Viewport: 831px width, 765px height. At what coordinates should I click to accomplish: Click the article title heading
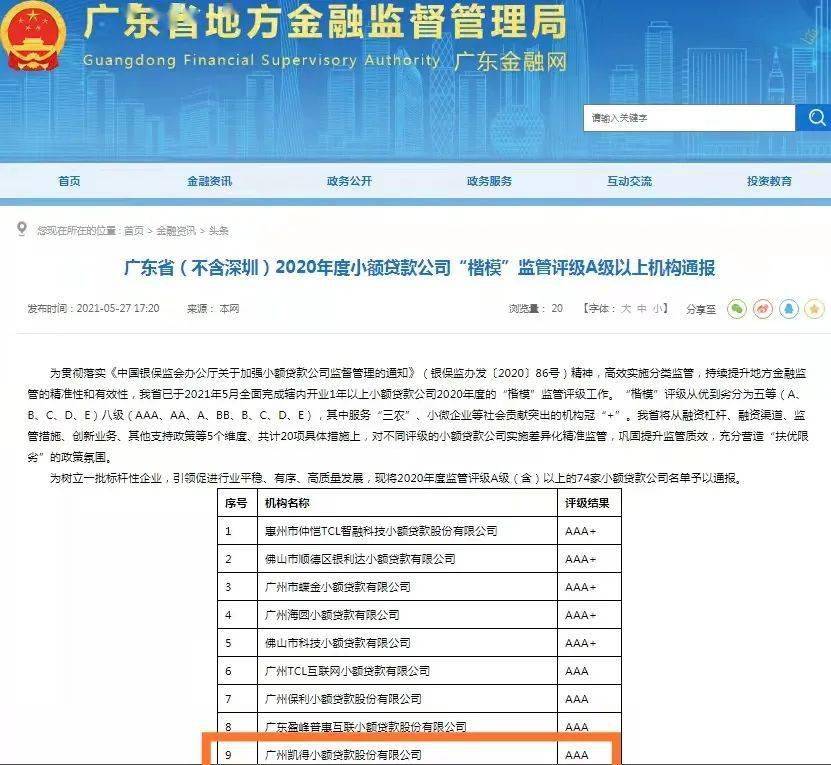point(419,268)
